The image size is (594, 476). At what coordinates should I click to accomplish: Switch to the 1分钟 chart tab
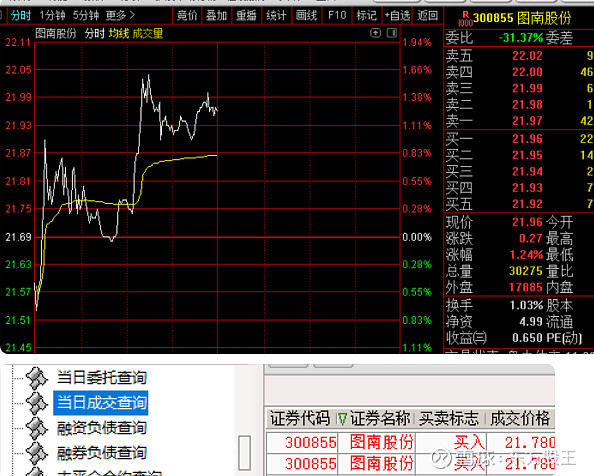tap(52, 16)
